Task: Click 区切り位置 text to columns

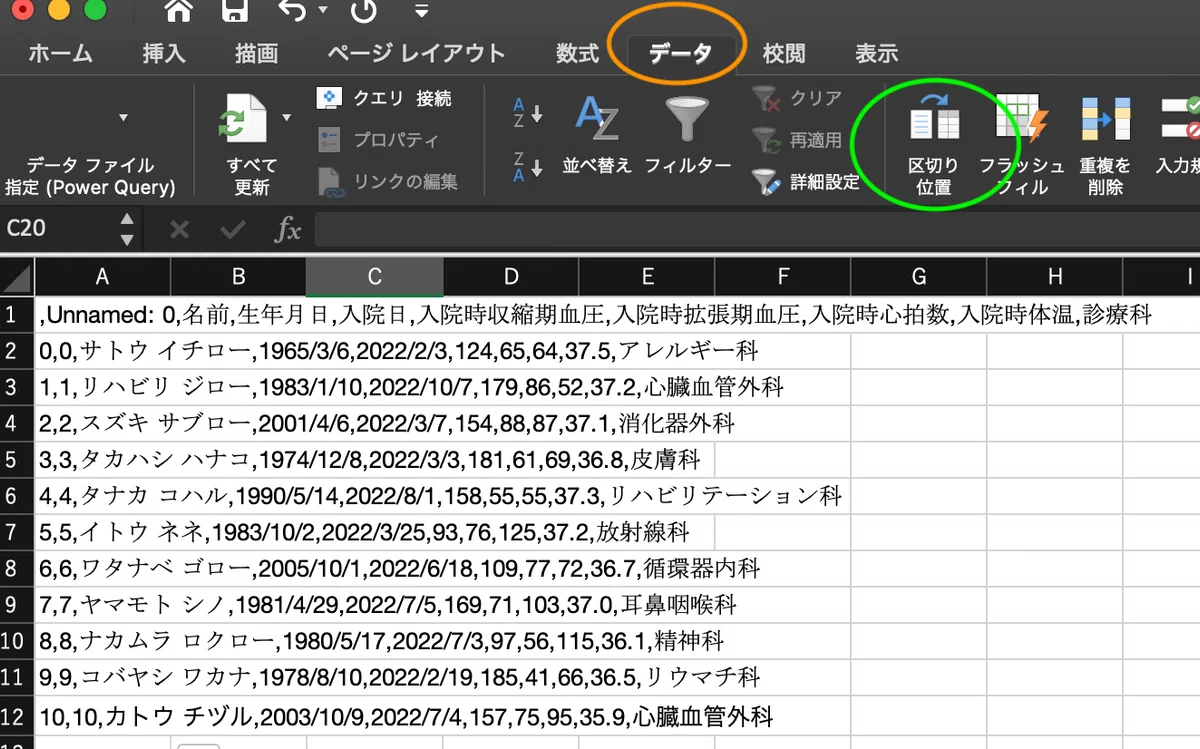Action: pyautogui.click(x=933, y=145)
